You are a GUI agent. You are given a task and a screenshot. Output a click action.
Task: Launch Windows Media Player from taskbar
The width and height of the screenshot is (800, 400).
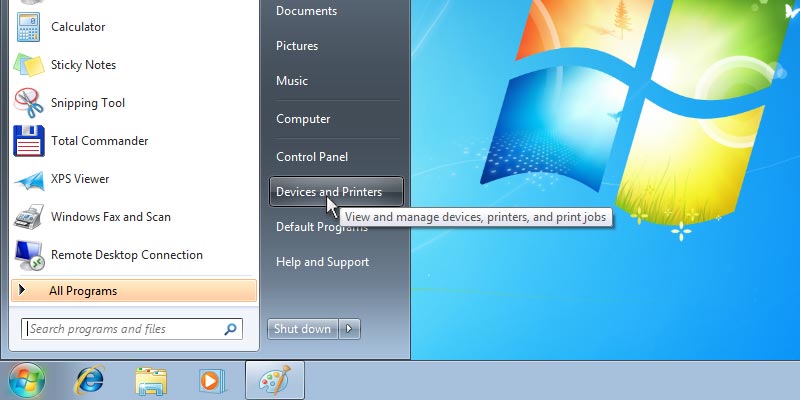click(x=211, y=381)
